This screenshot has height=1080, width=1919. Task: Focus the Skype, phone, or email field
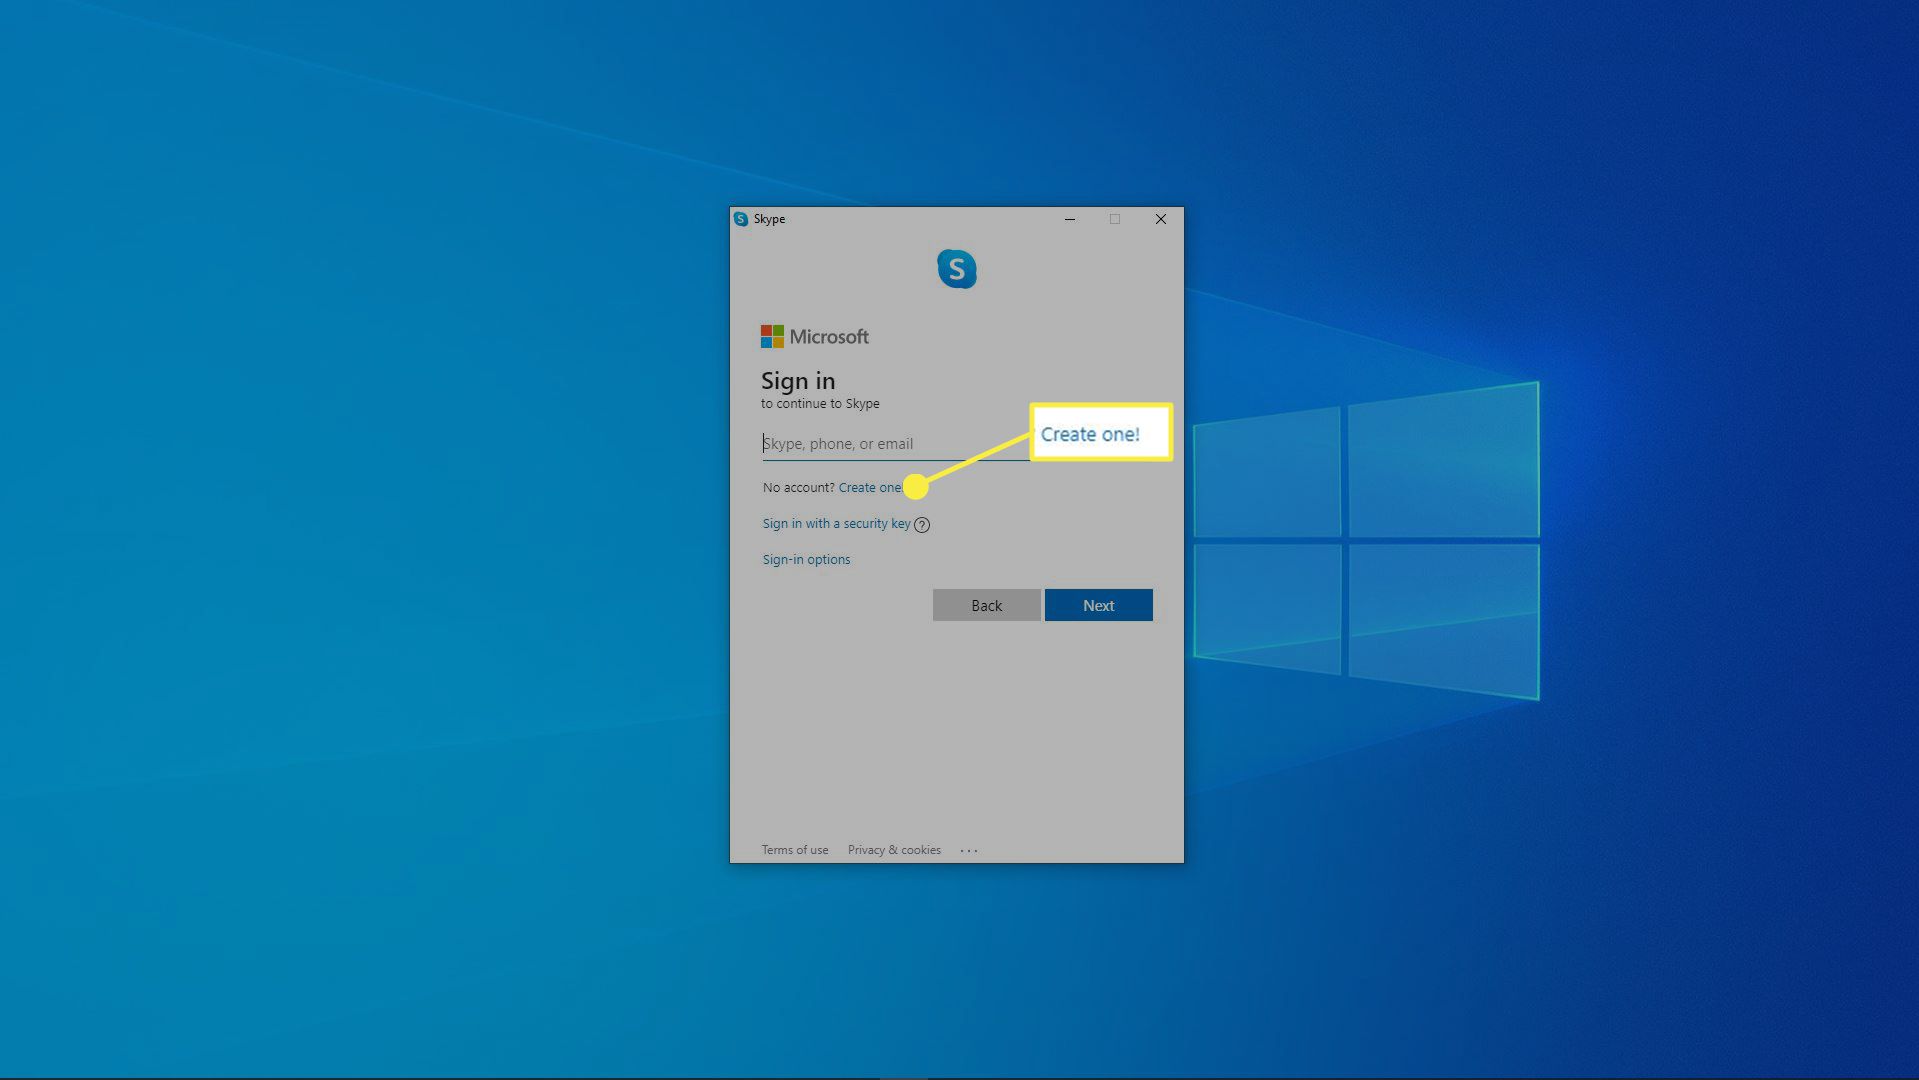pyautogui.click(x=890, y=444)
